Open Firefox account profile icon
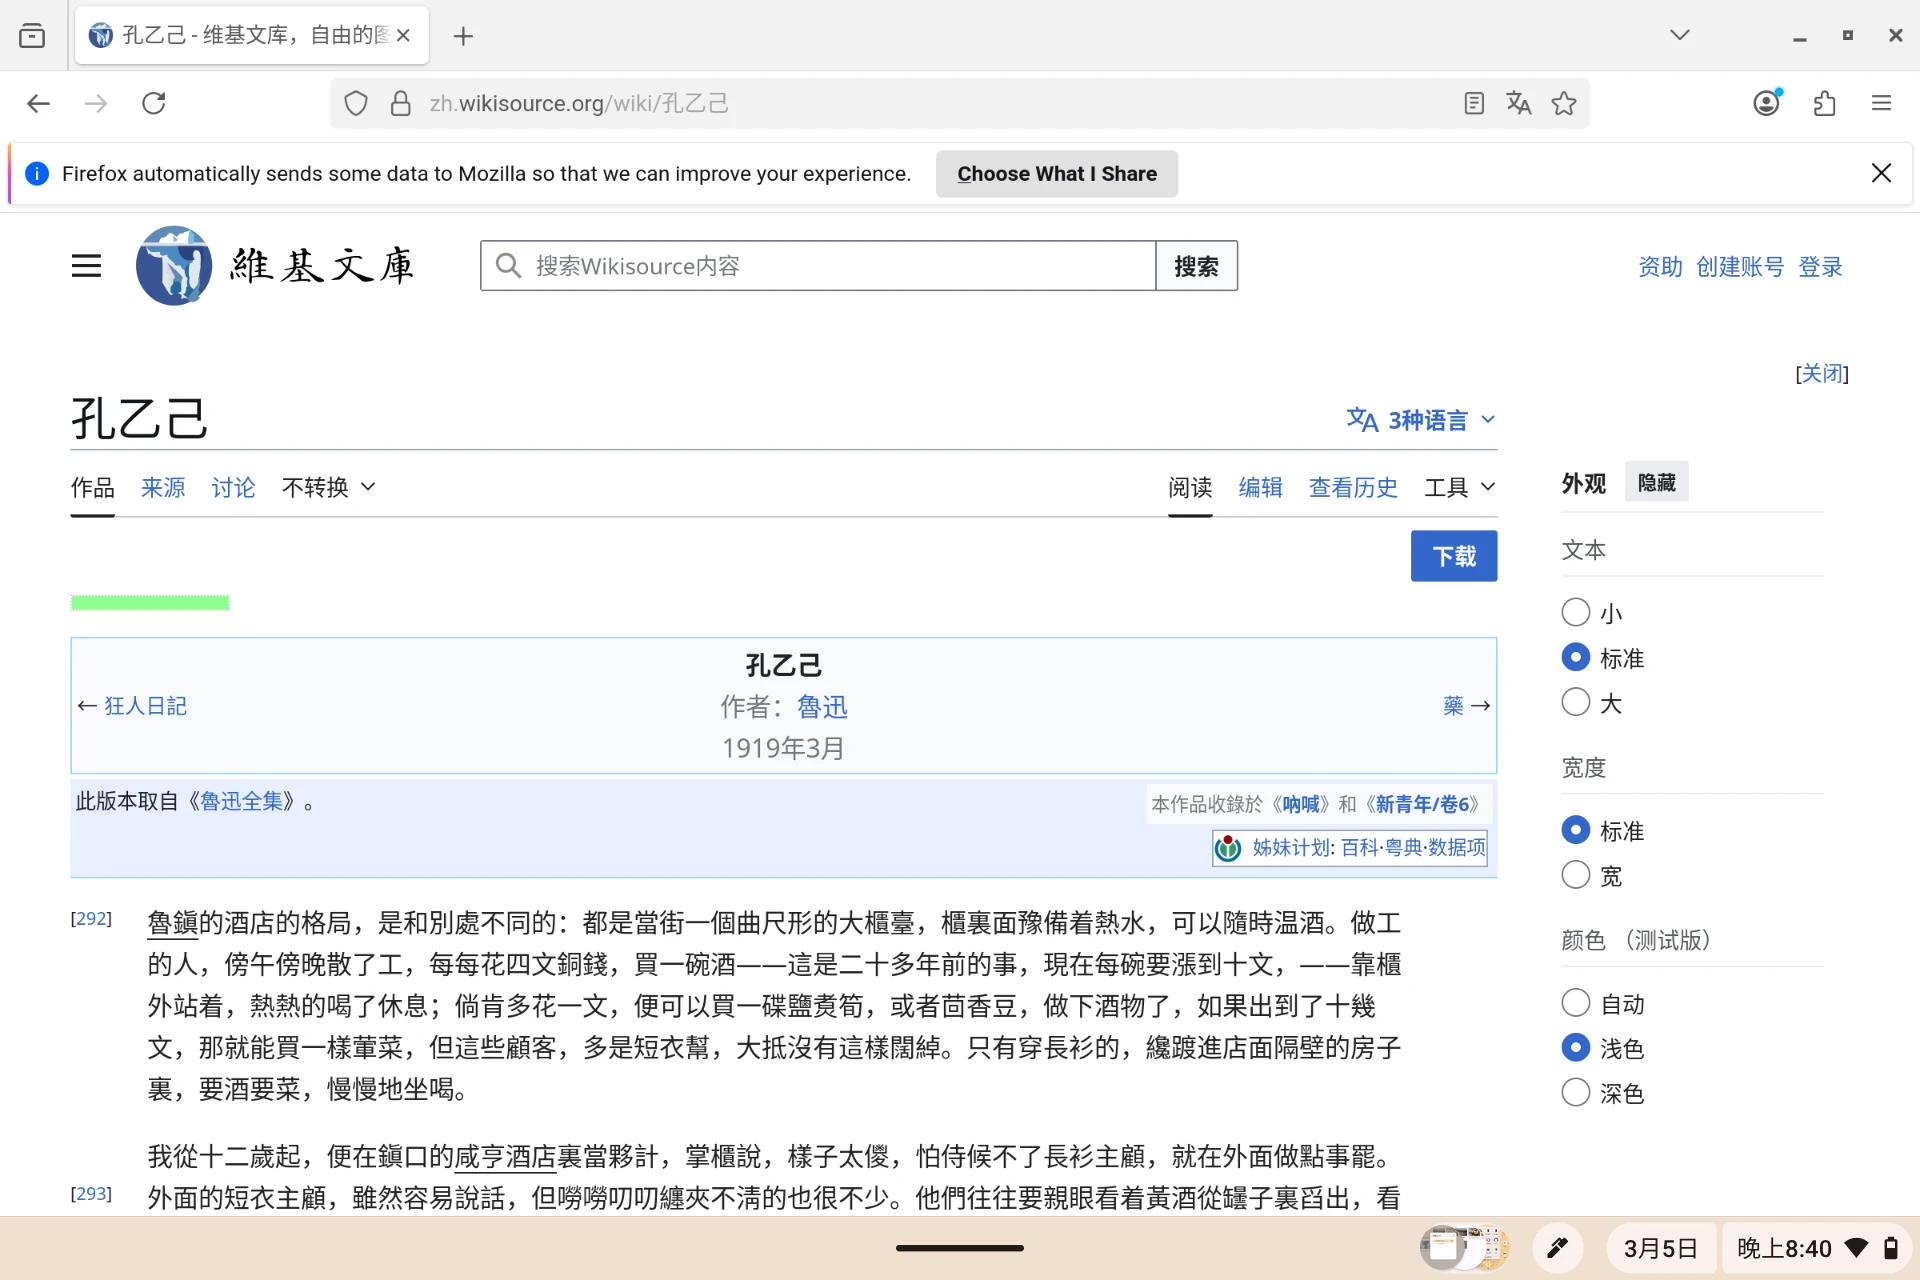 click(x=1767, y=103)
